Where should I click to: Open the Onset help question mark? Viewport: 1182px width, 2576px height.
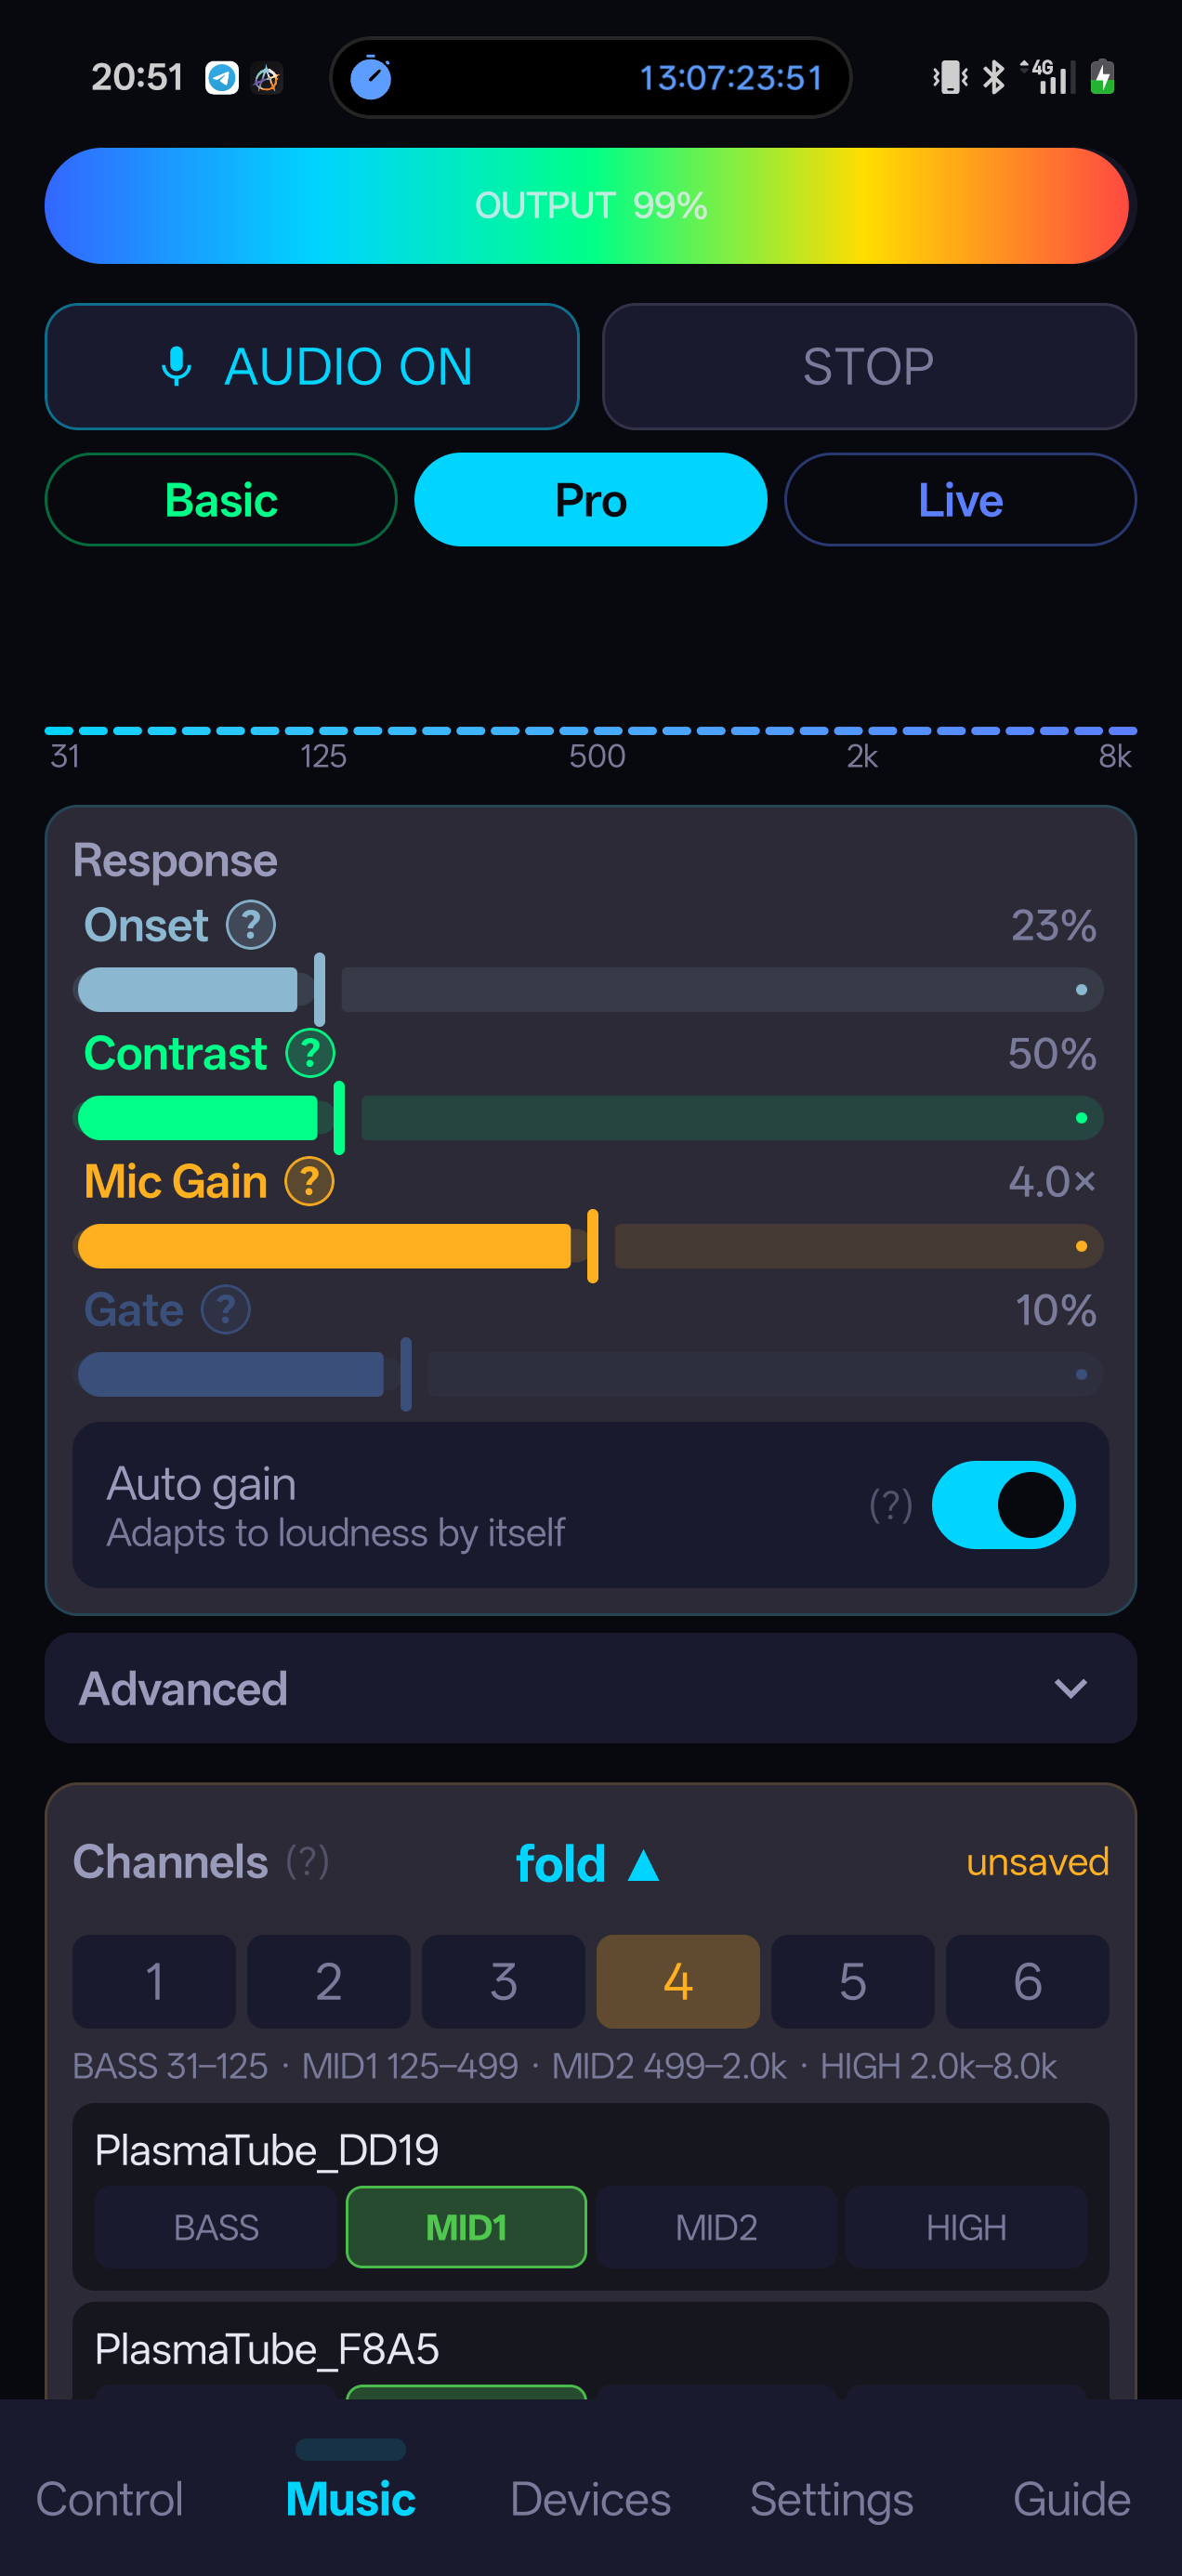(251, 925)
